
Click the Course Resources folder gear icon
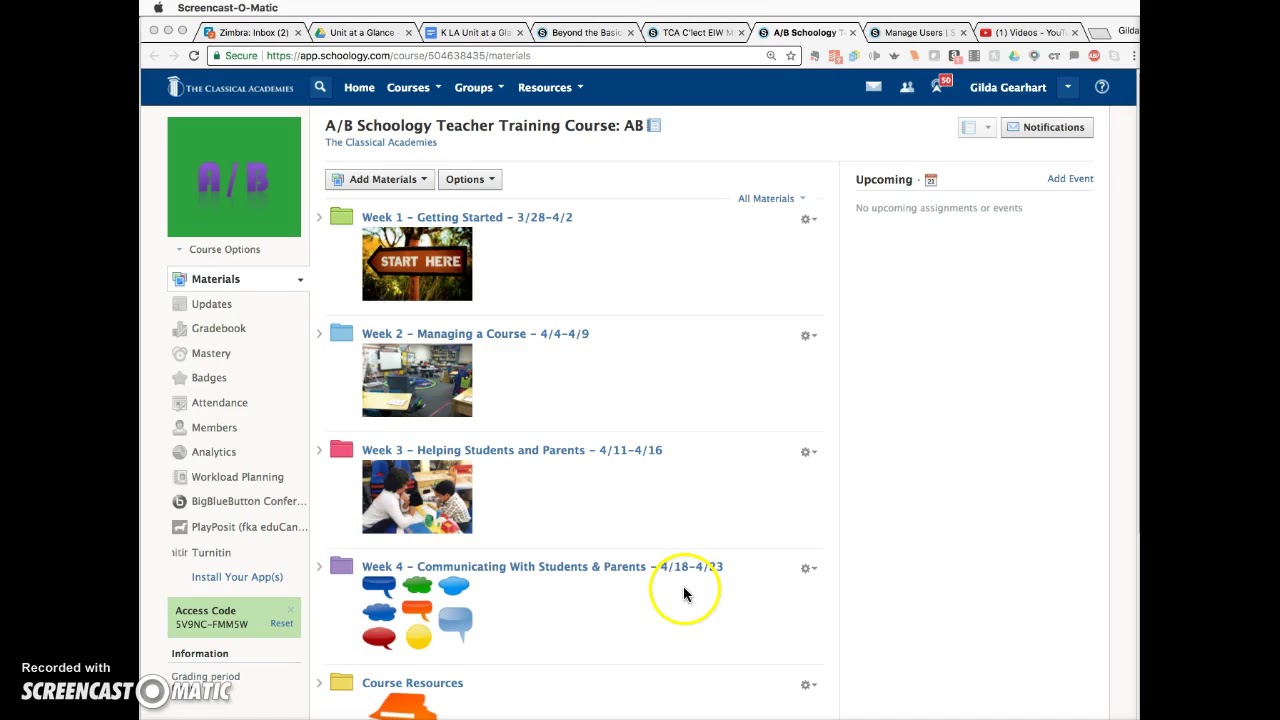click(808, 685)
